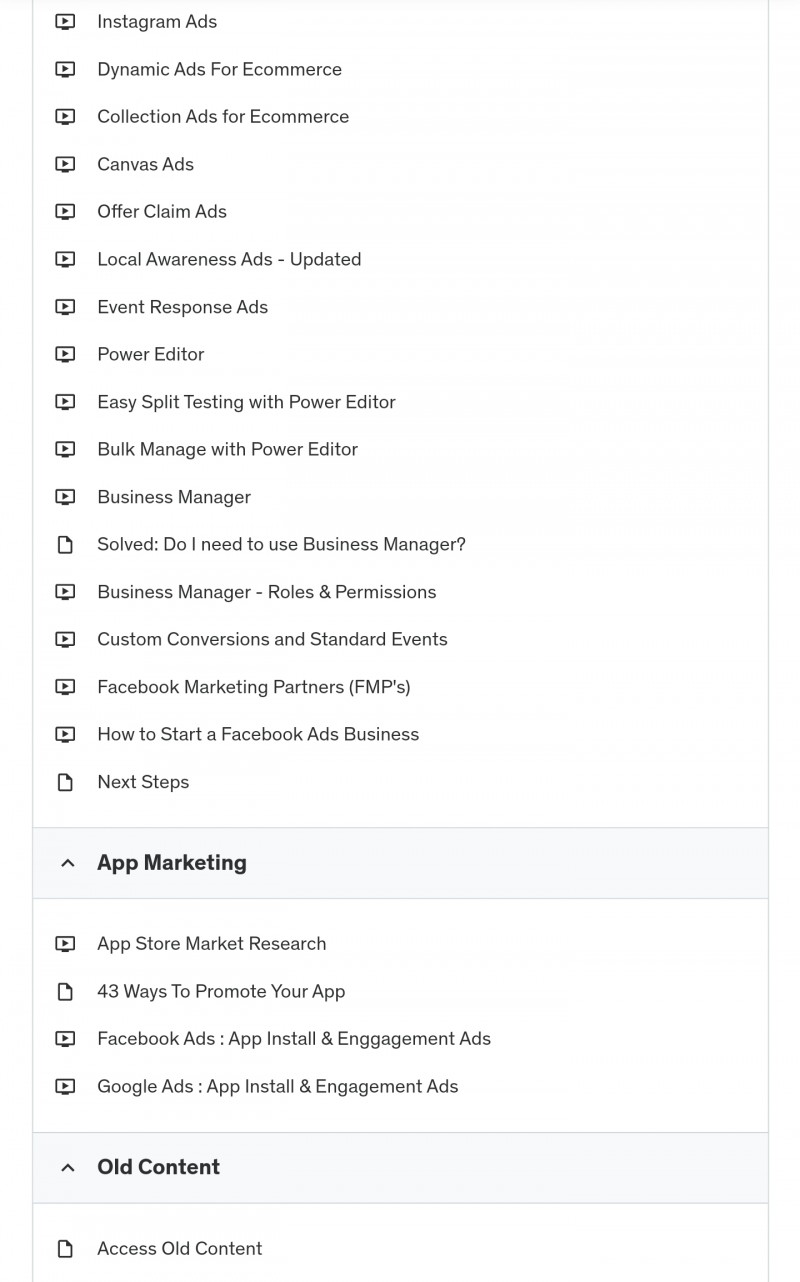Toggle the App Marketing section header
The height and width of the screenshot is (1282, 800).
pyautogui.click(x=400, y=863)
